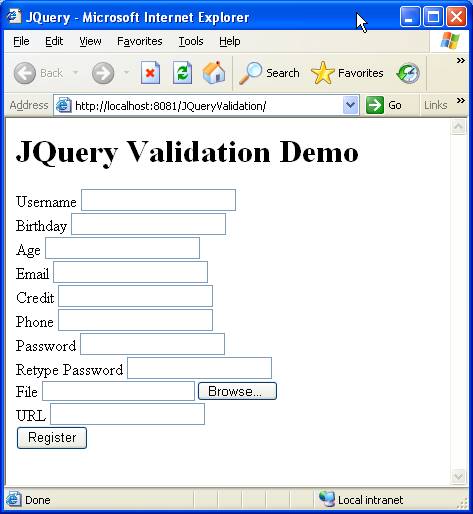Refresh the page with green arrows icon
Image resolution: width=473 pixels, height=514 pixels.
[x=182, y=73]
